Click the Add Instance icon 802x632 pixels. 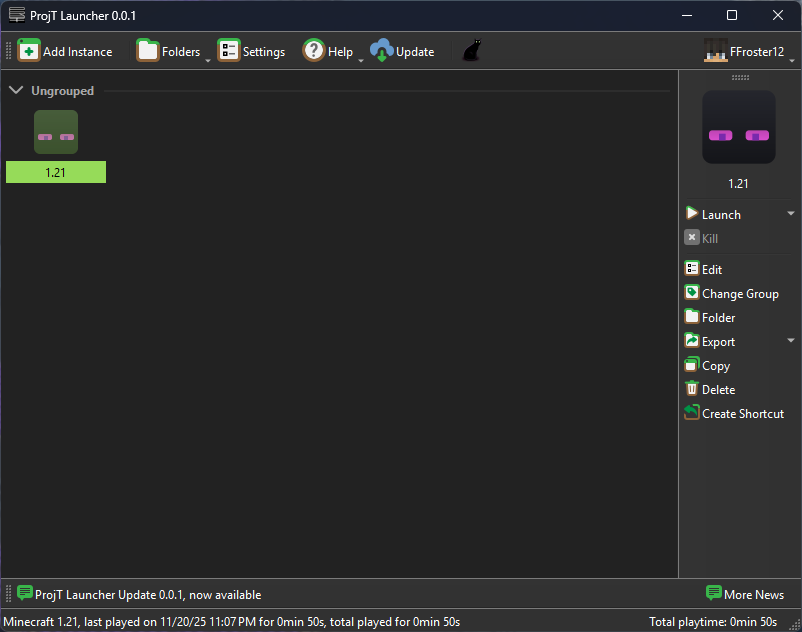[28, 50]
